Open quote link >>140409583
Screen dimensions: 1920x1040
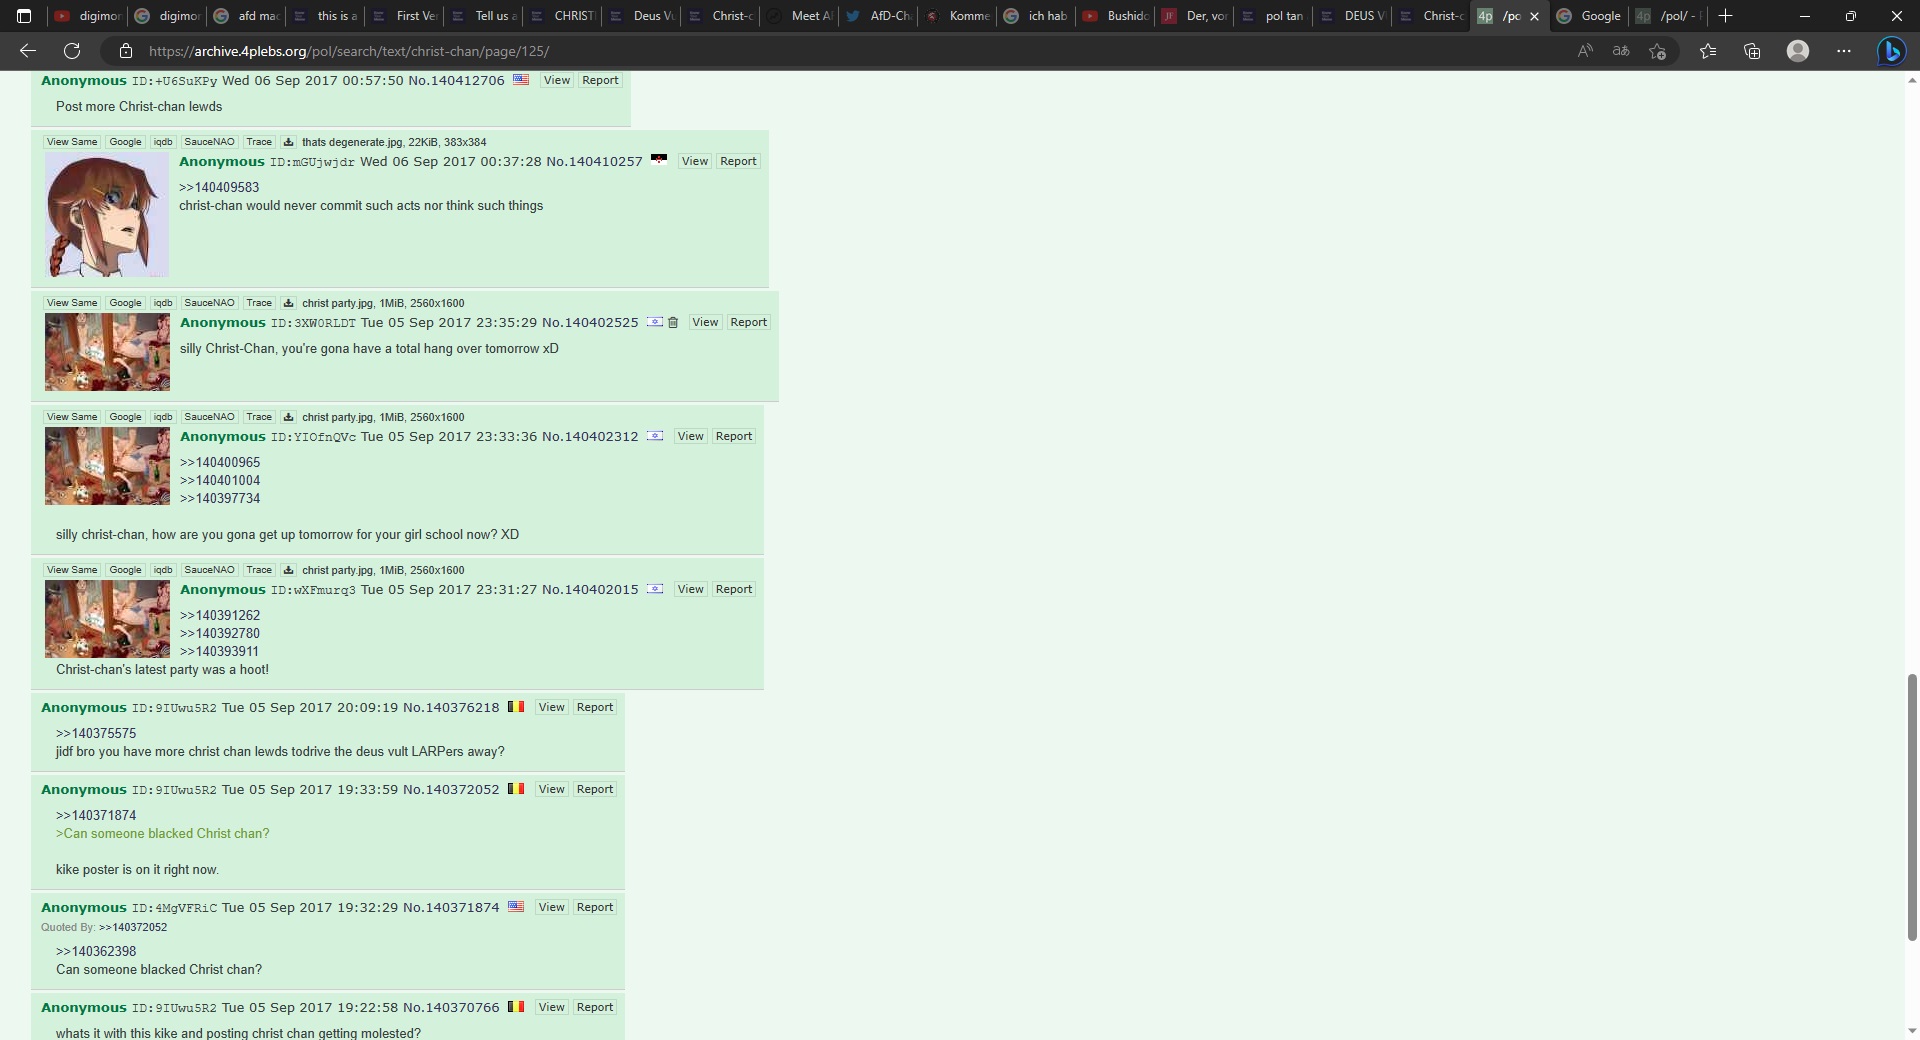point(219,187)
